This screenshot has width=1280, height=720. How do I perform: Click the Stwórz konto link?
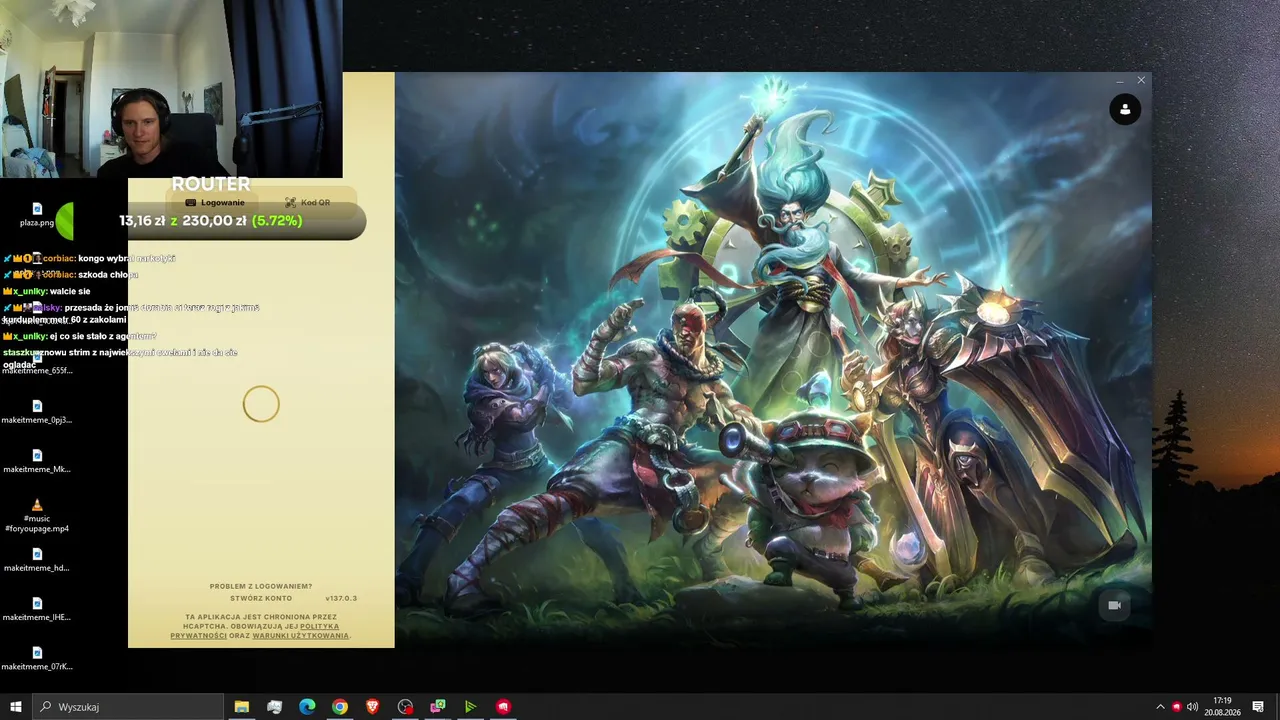[261, 598]
